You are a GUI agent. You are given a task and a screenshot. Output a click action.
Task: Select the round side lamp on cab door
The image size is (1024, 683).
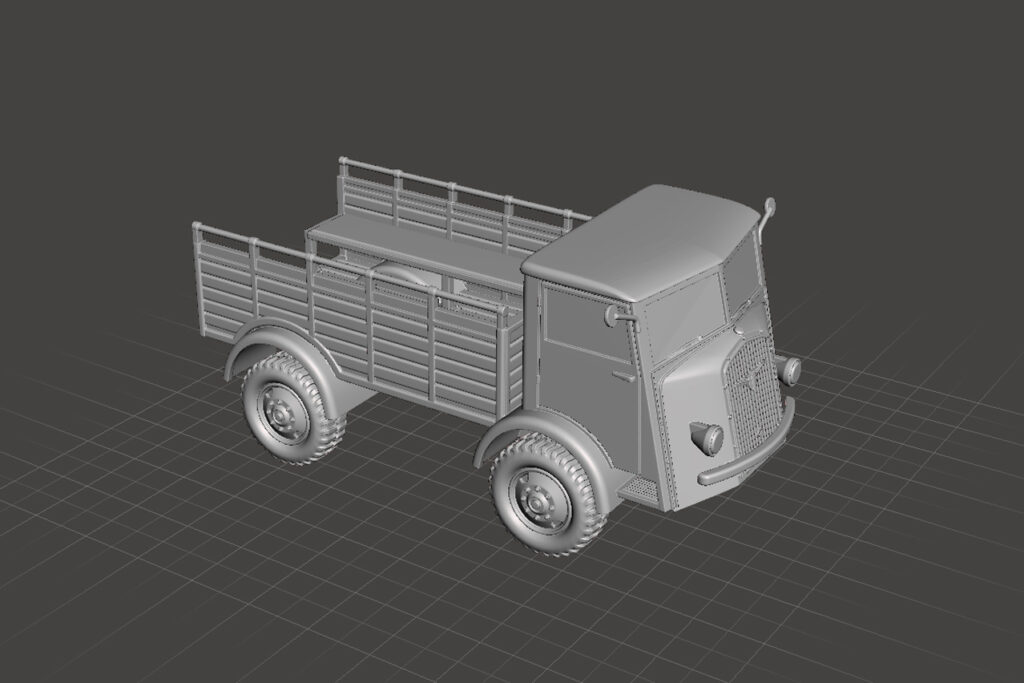[612, 315]
